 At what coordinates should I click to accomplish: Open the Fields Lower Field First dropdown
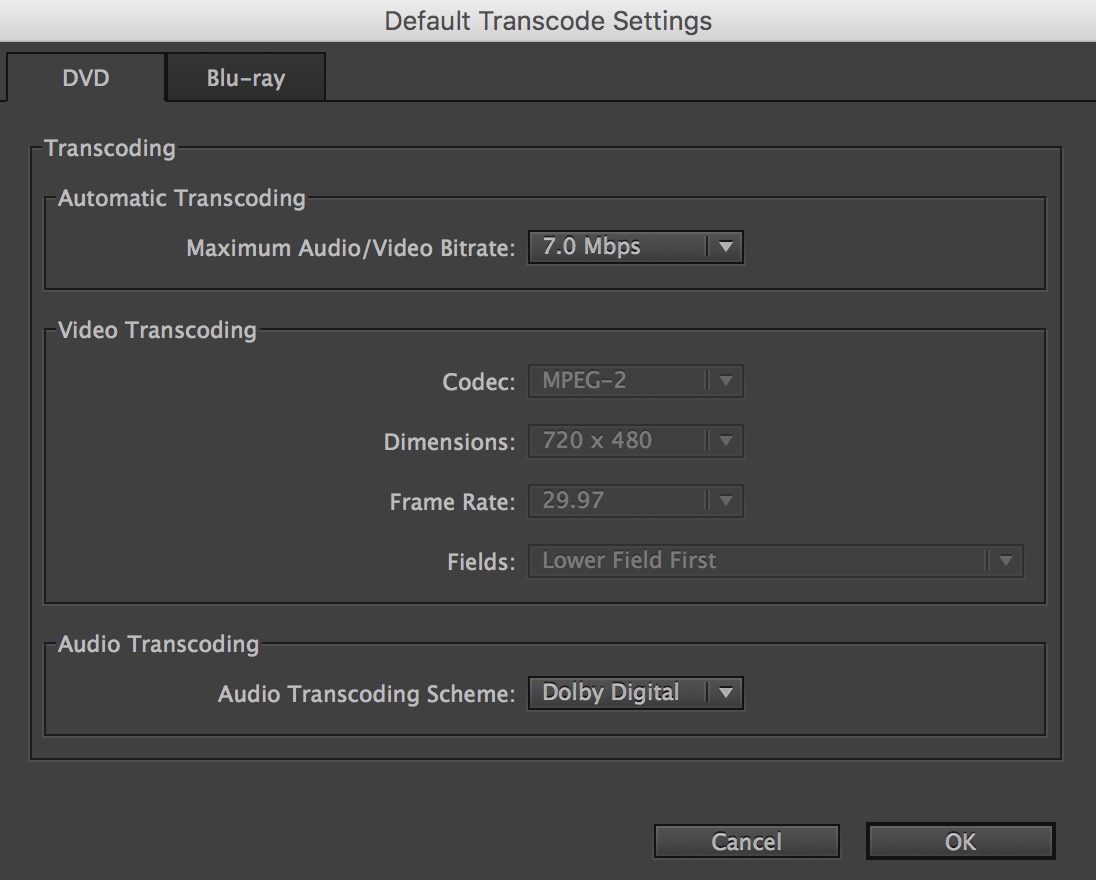point(775,561)
